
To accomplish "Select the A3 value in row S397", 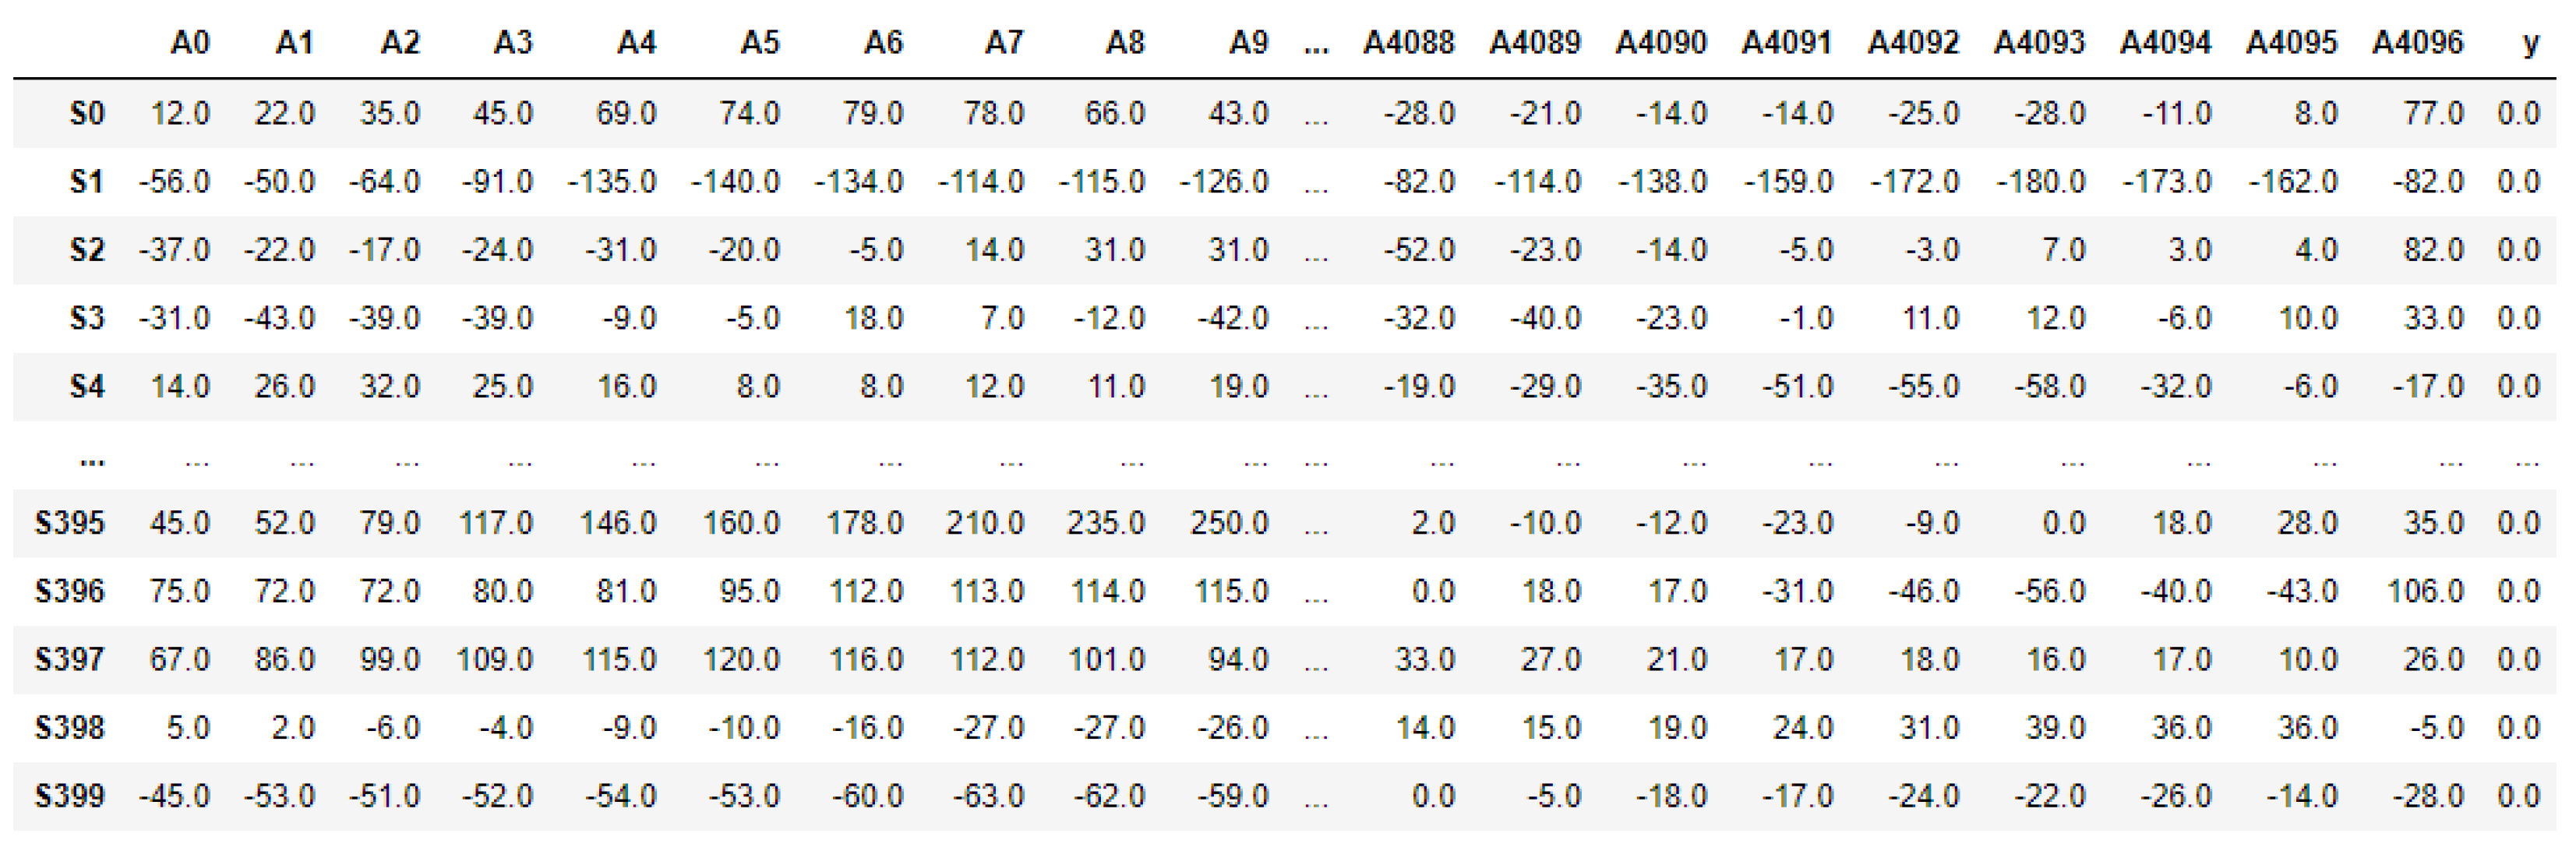I will [494, 659].
